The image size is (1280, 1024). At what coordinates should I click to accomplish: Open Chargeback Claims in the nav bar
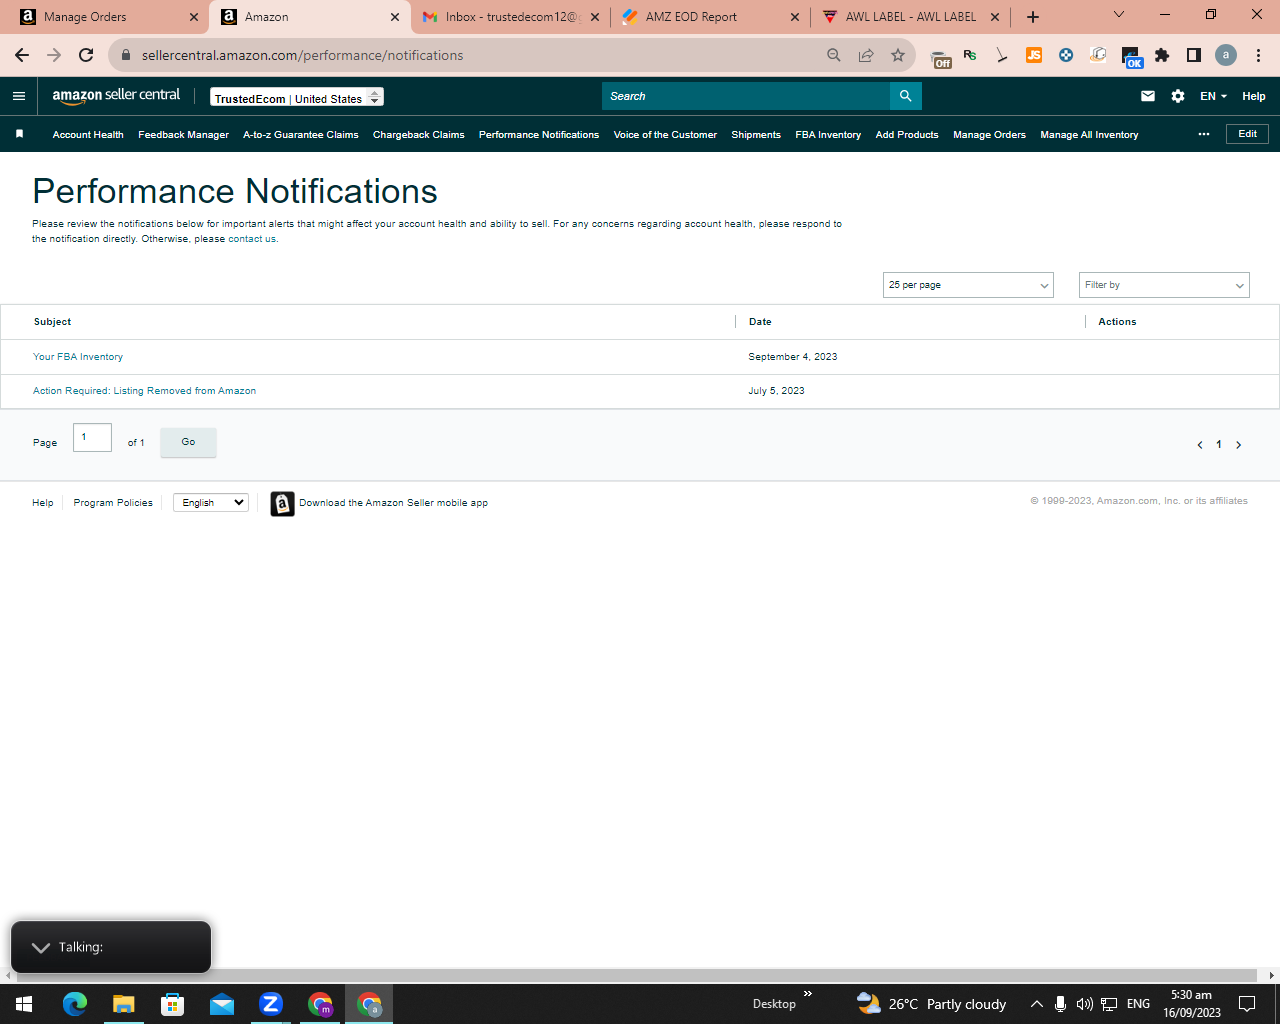[x=419, y=135]
